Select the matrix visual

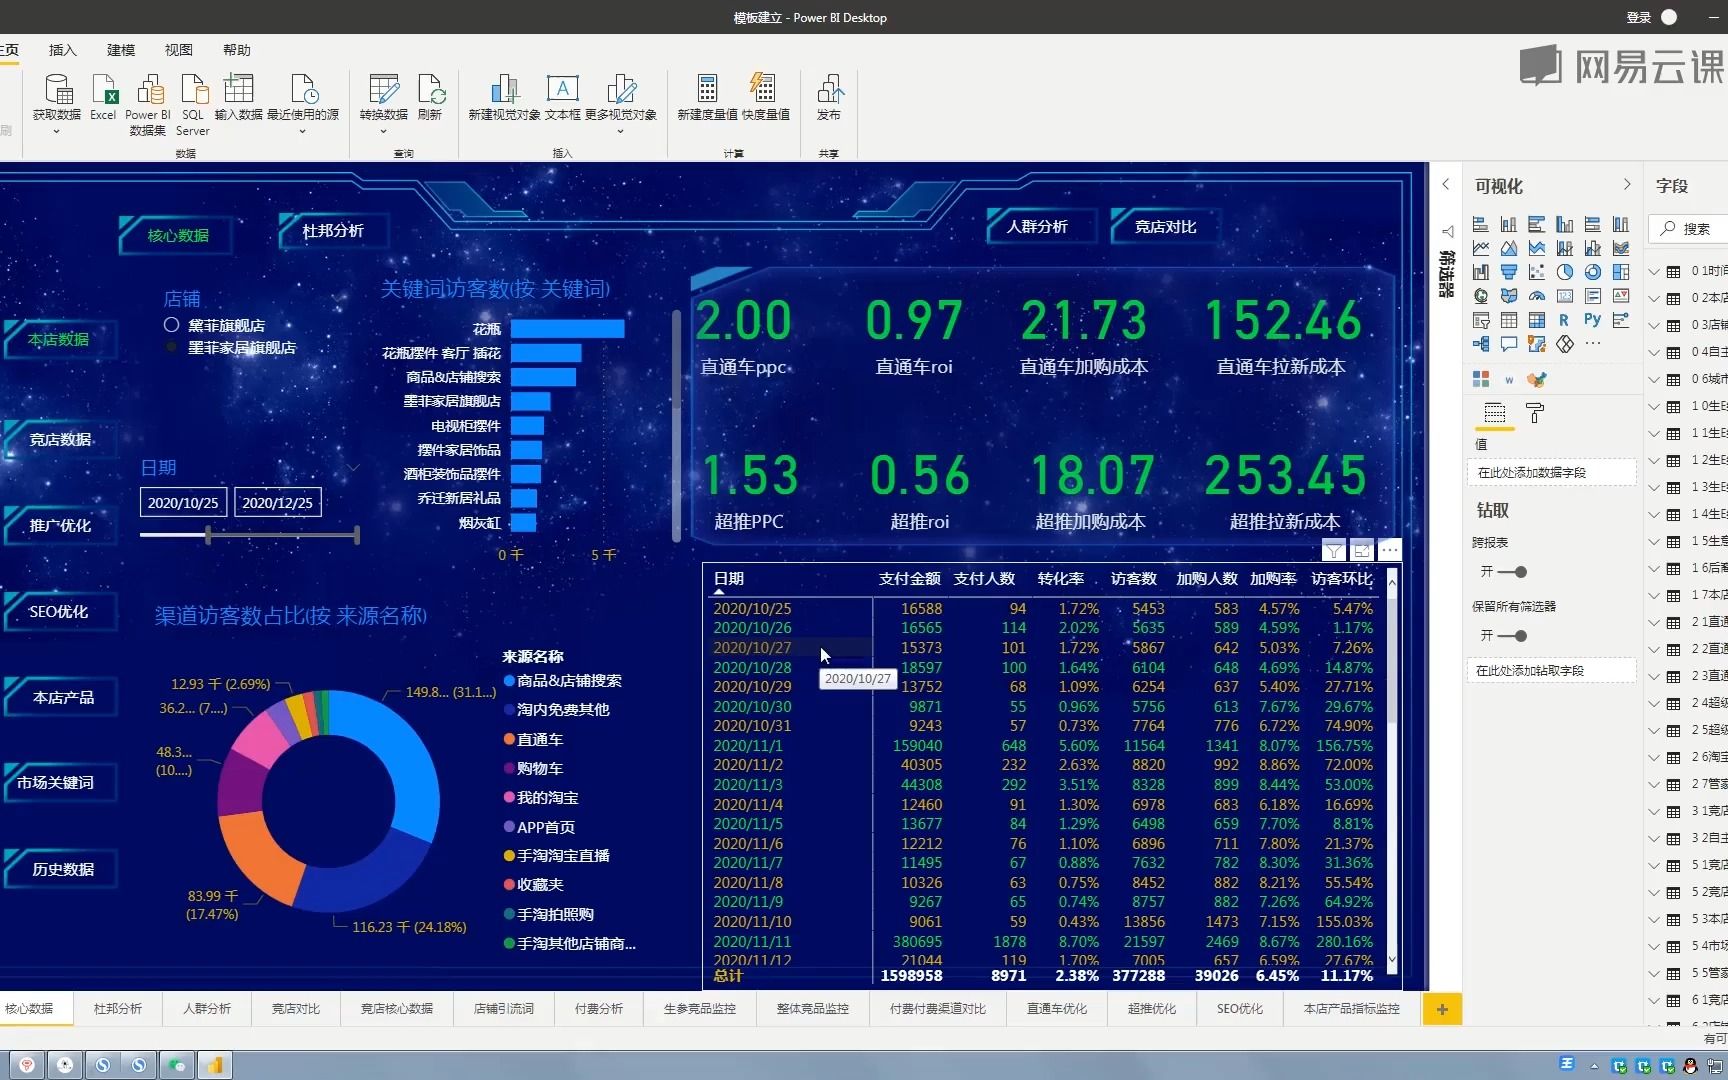click(1537, 320)
